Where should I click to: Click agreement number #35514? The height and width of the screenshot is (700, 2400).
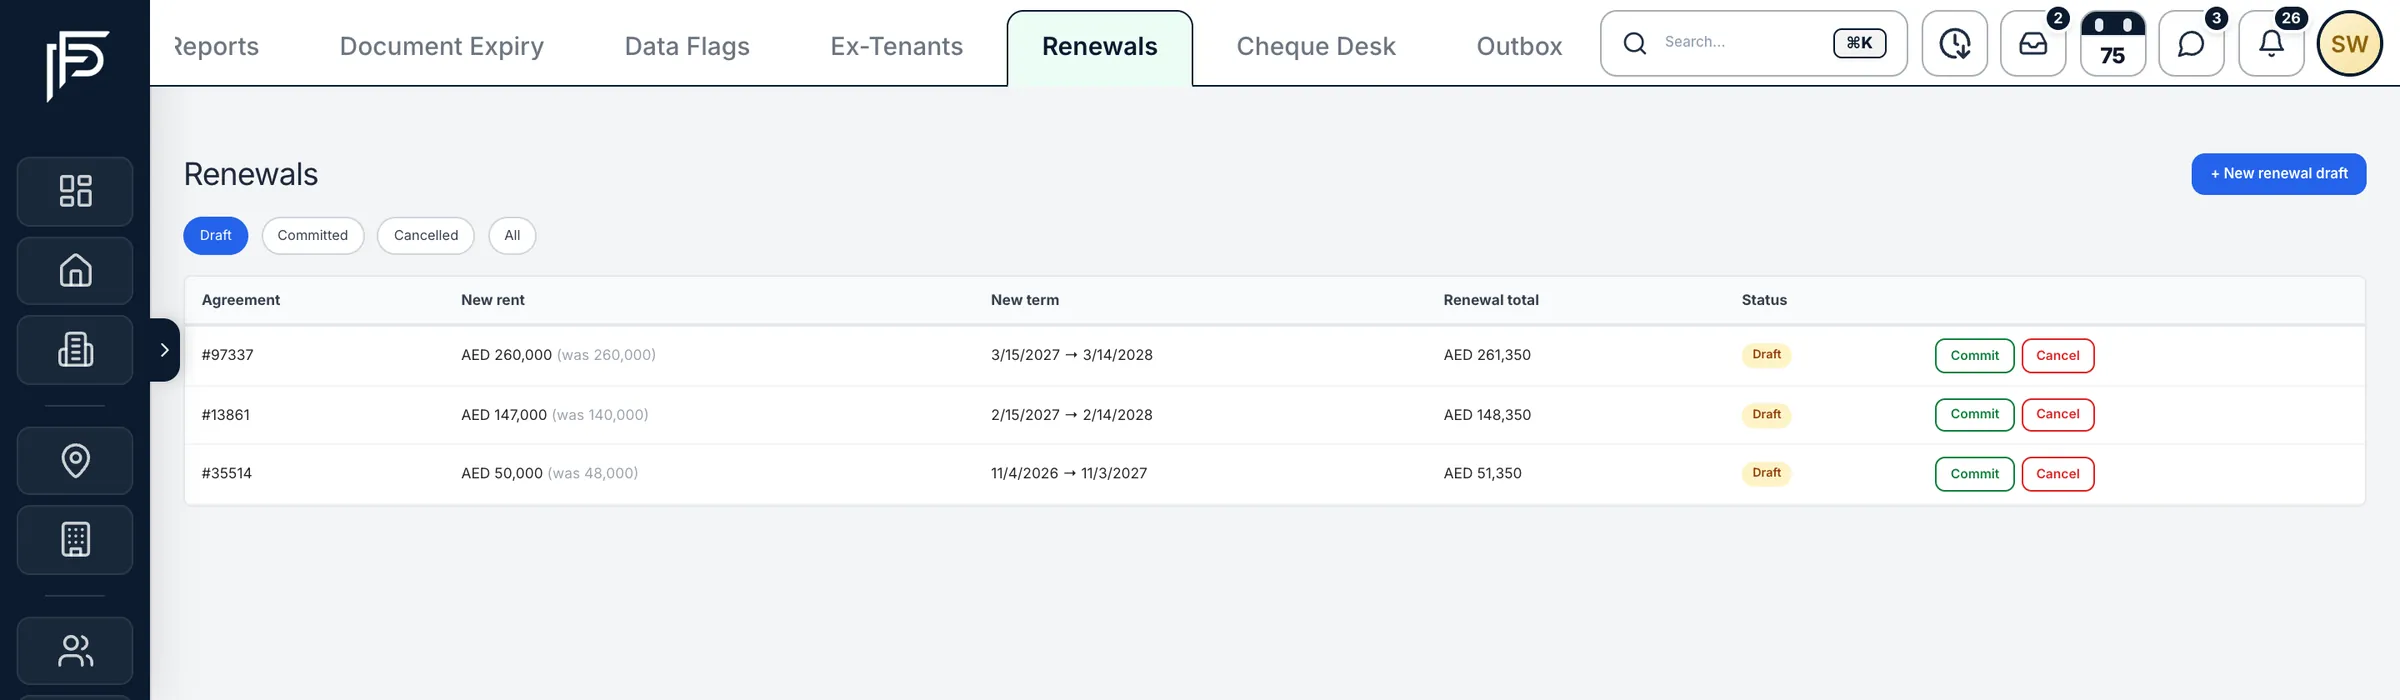(227, 473)
